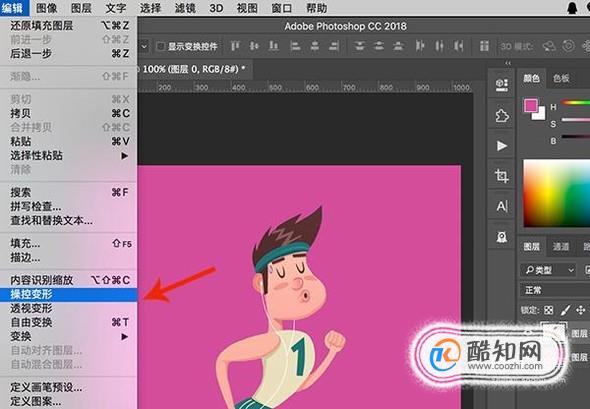Choose 定义画笔预设... menu entry
590x409 pixels.
pos(68,387)
